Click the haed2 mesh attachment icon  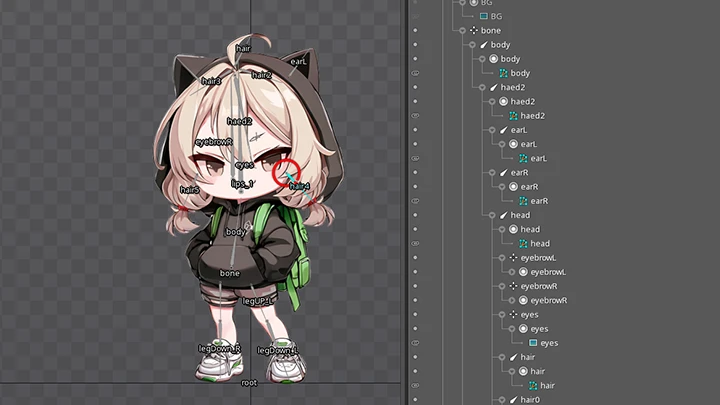point(513,116)
